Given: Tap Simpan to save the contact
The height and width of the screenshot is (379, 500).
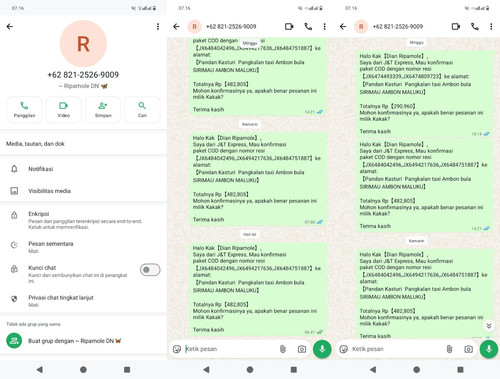Looking at the screenshot, I should (x=103, y=110).
